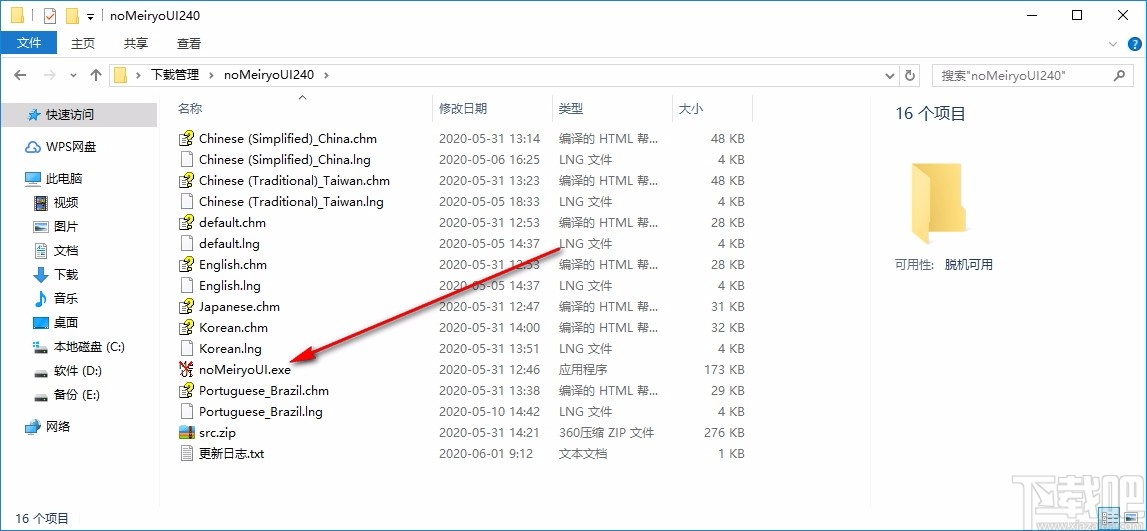This screenshot has height=531, width=1147.
Task: Open the noMeiryoUI.exe application icon
Action: point(187,369)
